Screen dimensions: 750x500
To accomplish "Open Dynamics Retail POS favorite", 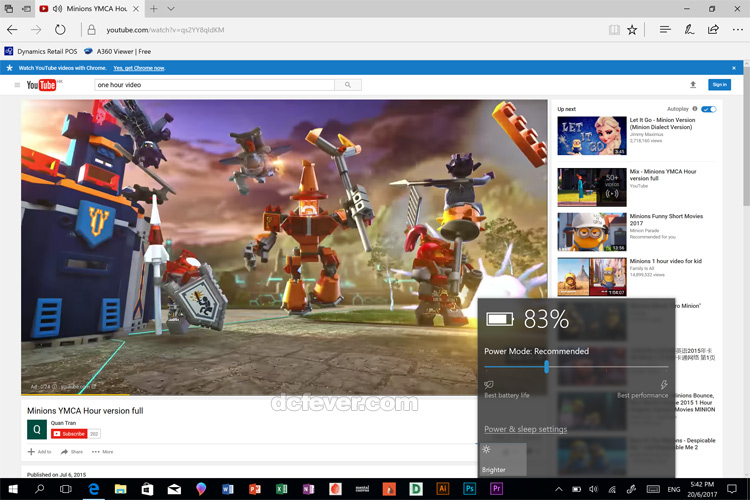I will click(x=41, y=51).
